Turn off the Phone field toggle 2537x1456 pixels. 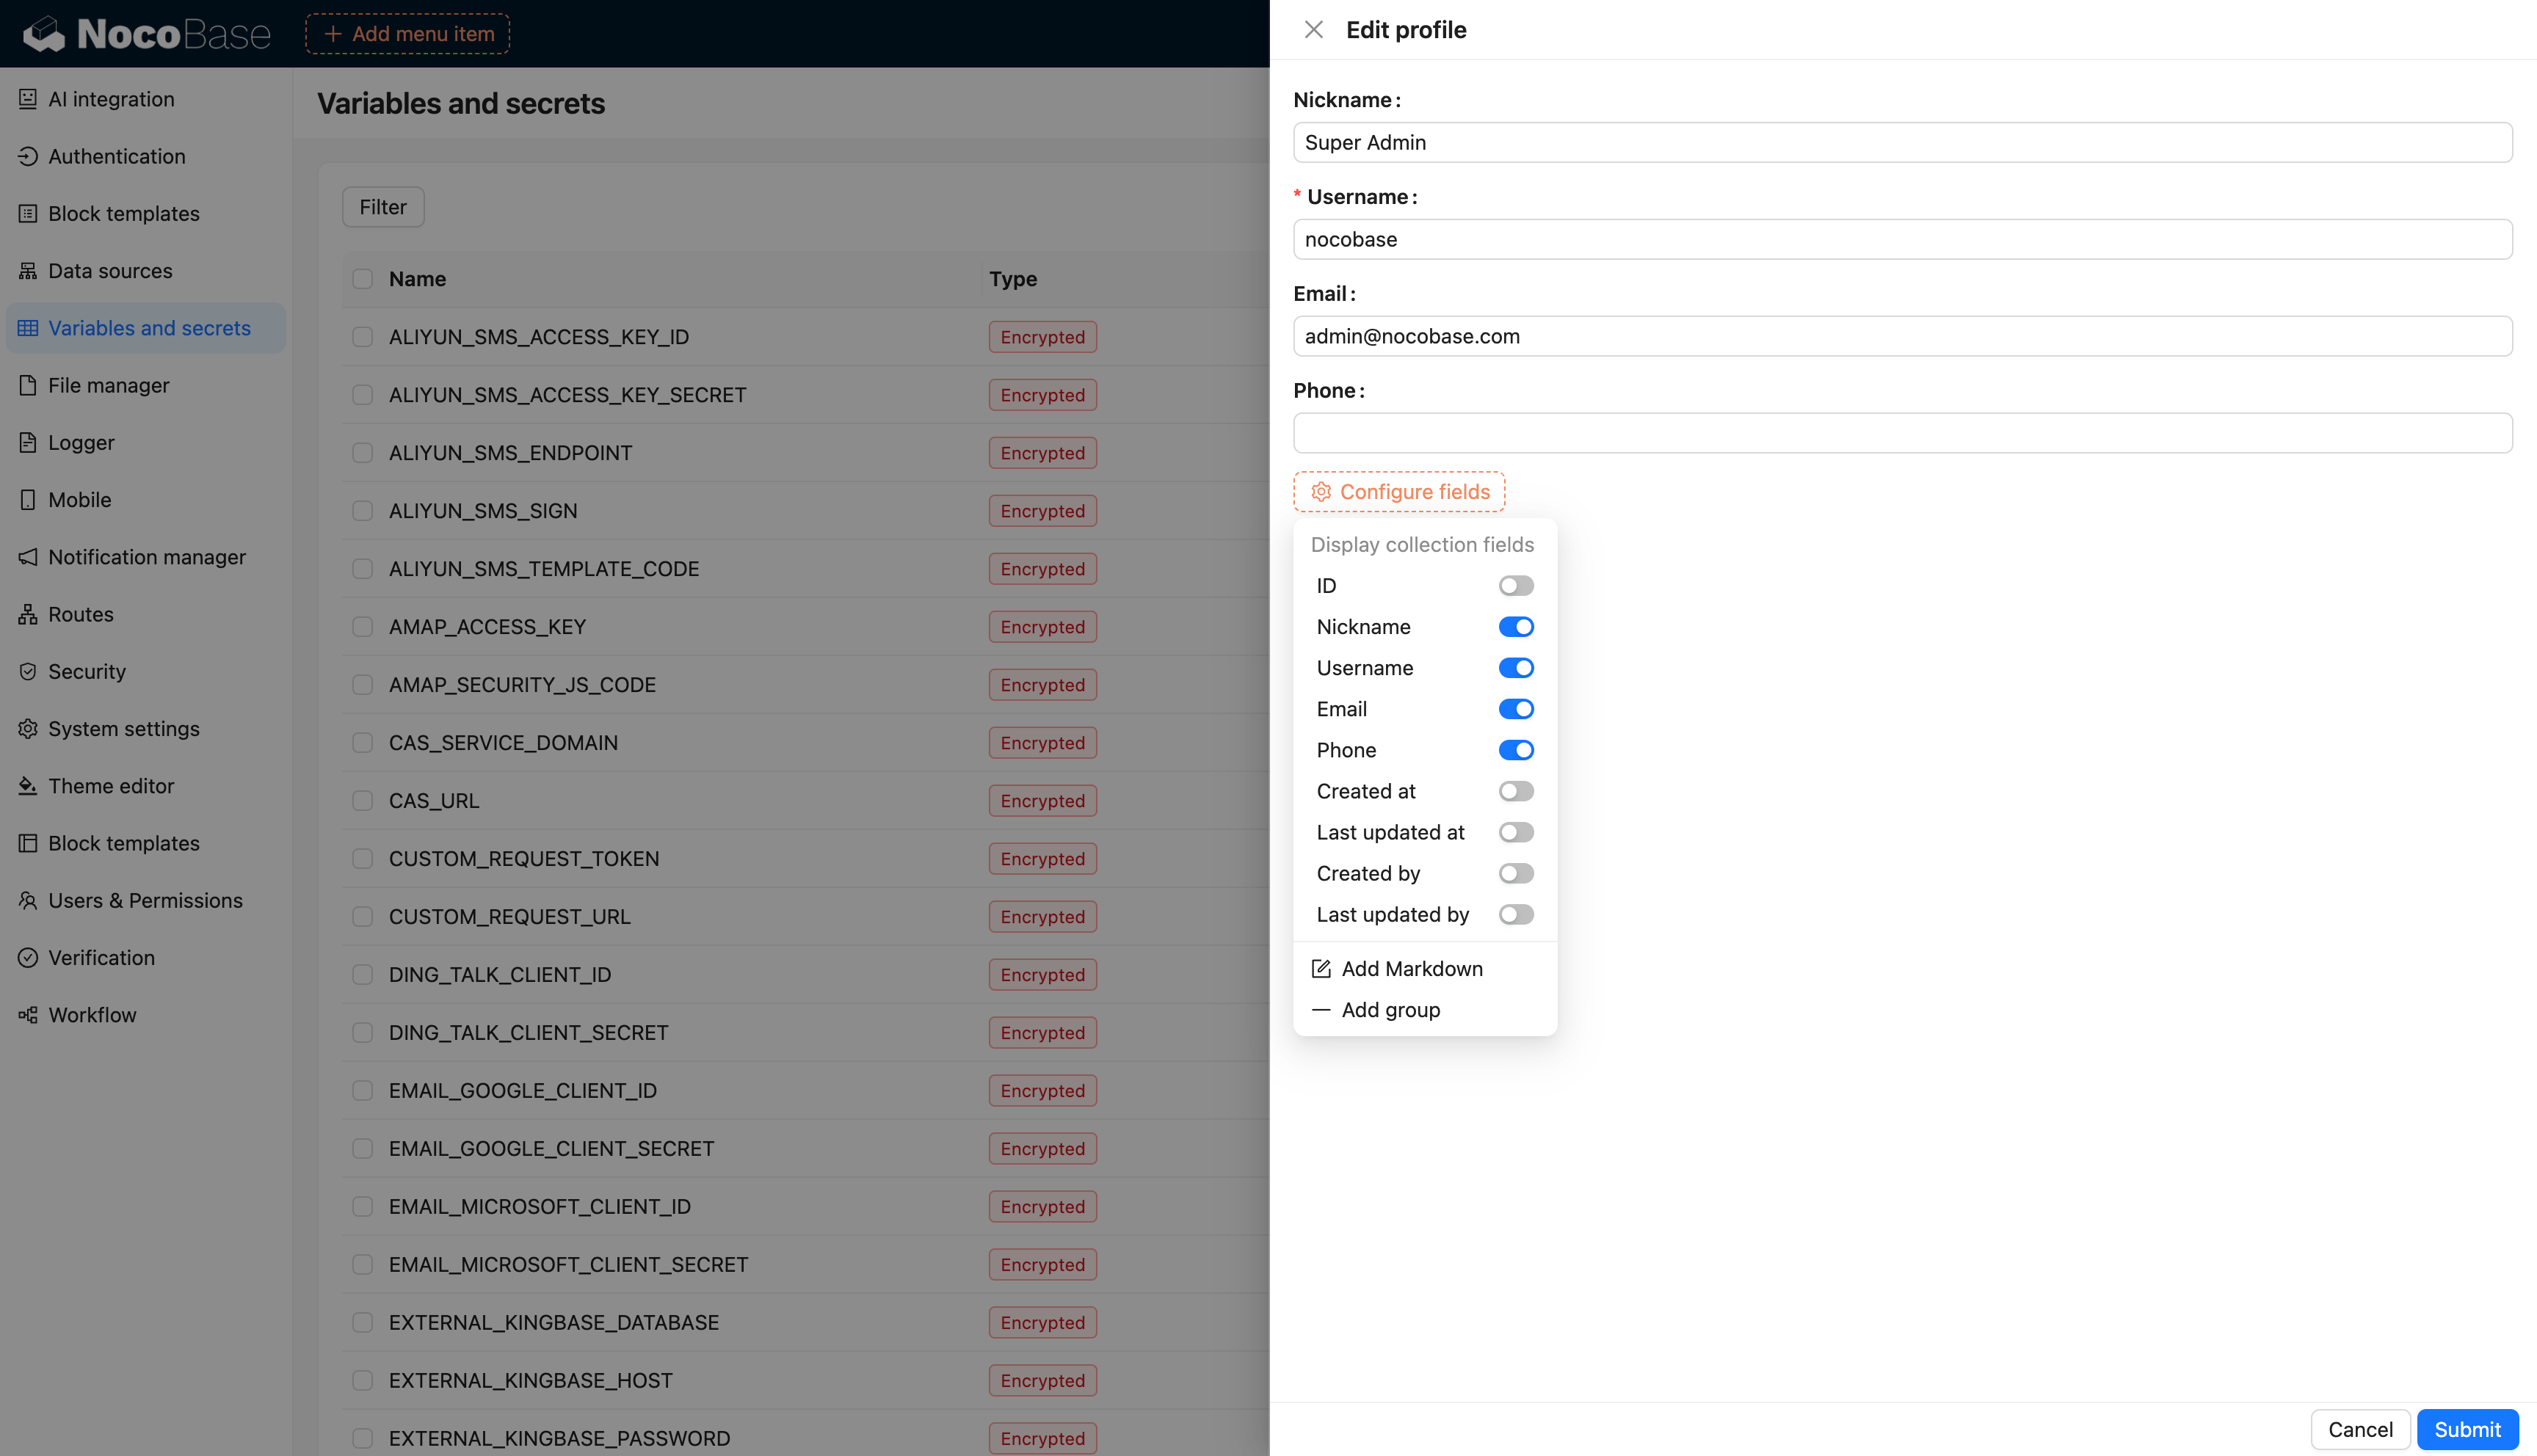(x=1516, y=750)
